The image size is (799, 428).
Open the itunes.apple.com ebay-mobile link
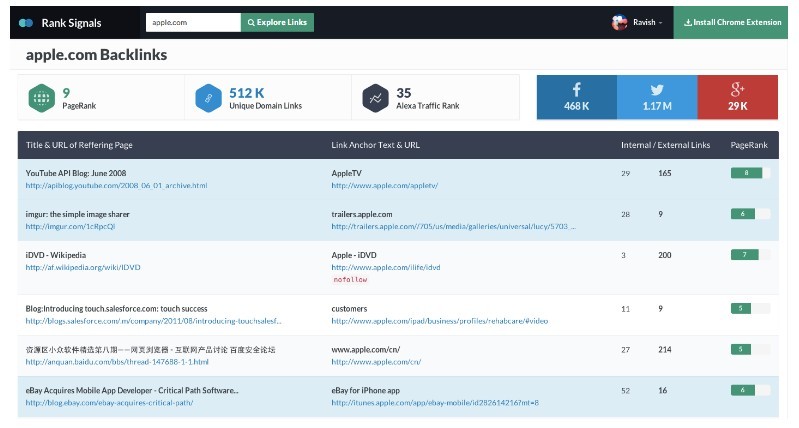tap(435, 403)
